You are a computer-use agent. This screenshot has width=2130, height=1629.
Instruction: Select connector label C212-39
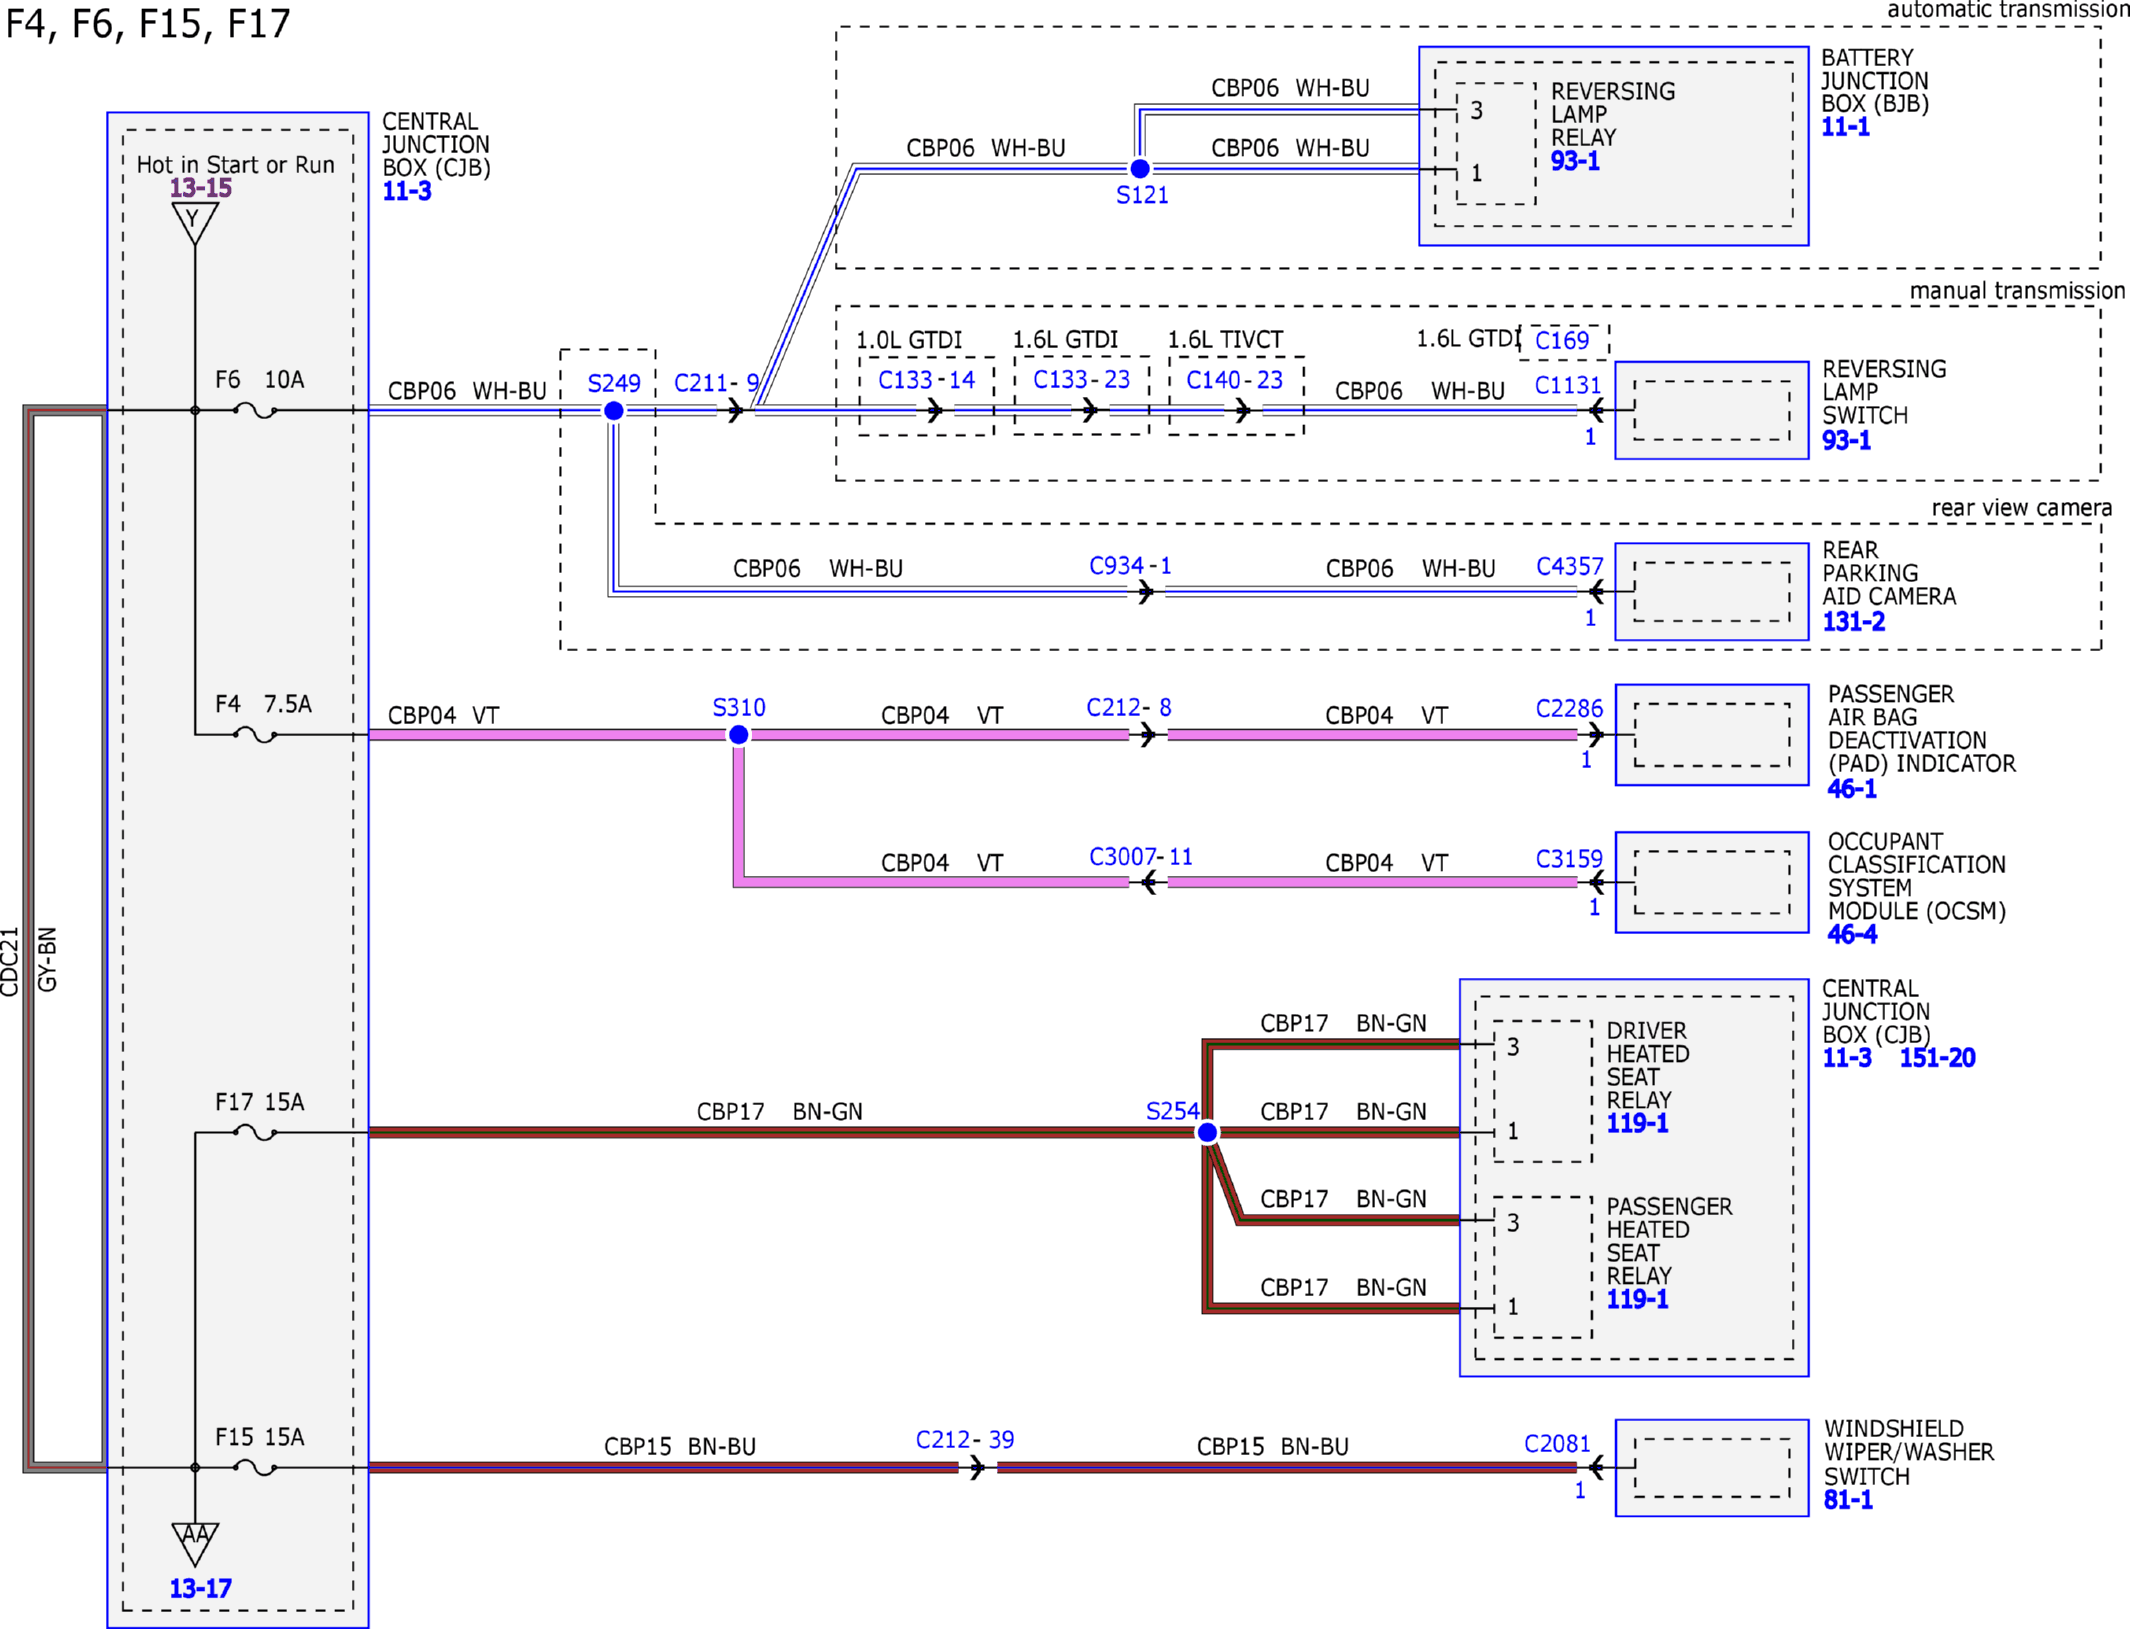point(965,1439)
